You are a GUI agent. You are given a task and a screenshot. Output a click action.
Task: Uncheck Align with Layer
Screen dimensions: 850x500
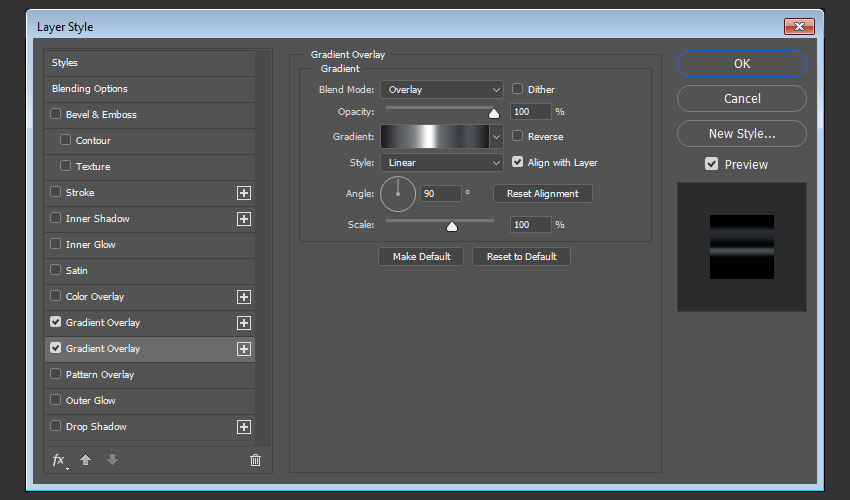point(518,161)
